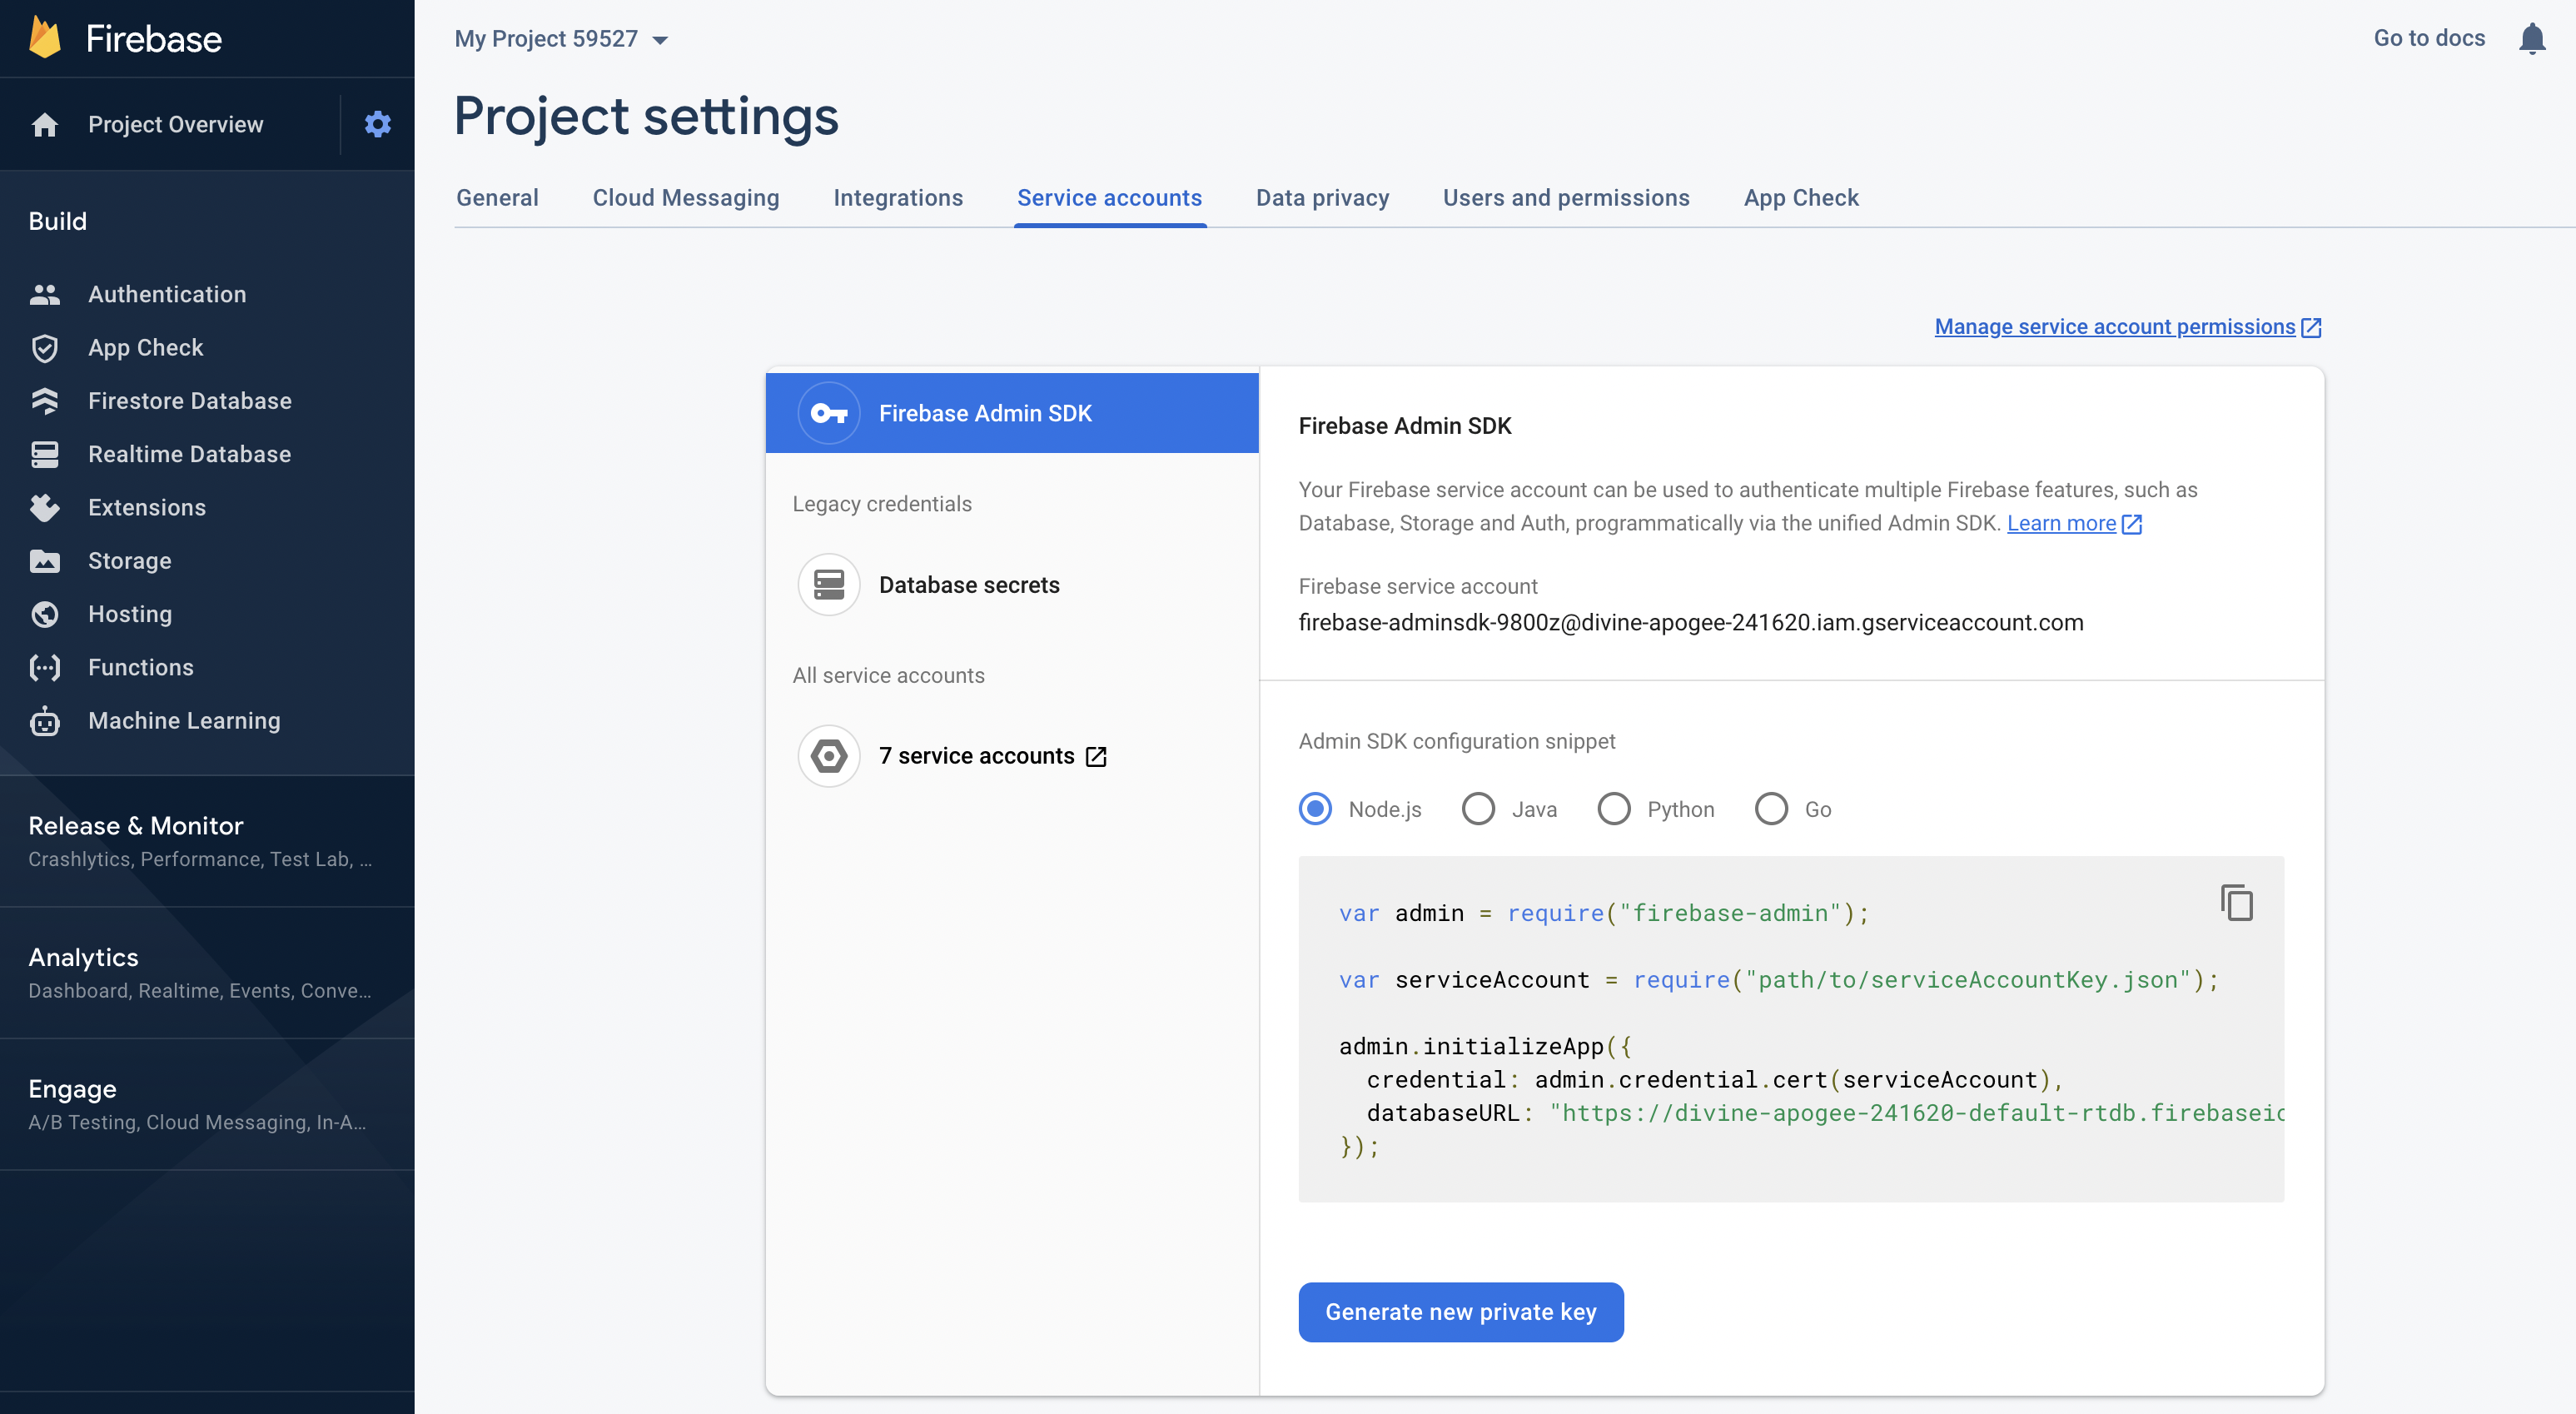Screen dimensions: 2576x1414
Task: Click the Realtime Database icon
Action: (x=44, y=454)
